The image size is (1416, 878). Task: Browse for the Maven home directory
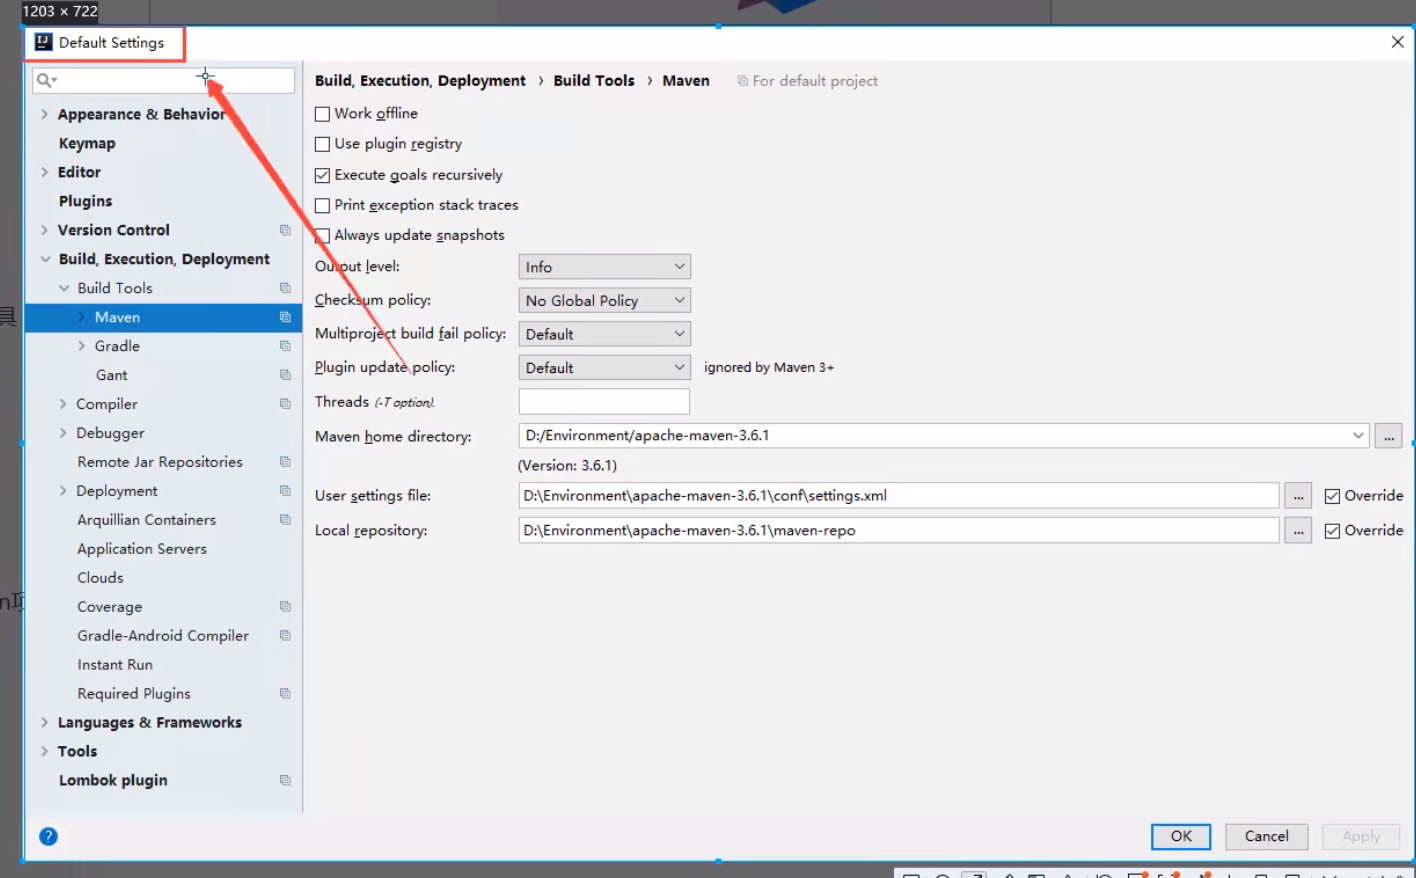point(1389,436)
